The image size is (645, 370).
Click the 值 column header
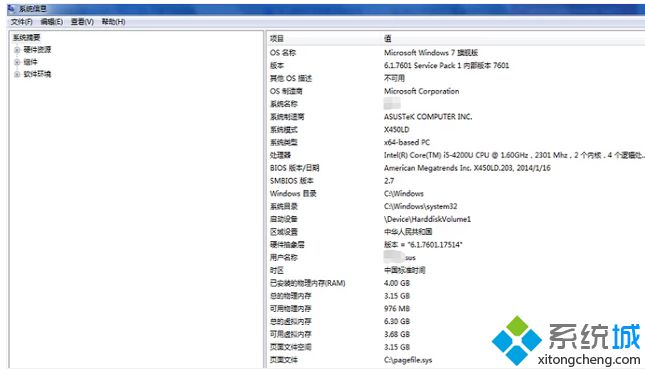[x=387, y=39]
